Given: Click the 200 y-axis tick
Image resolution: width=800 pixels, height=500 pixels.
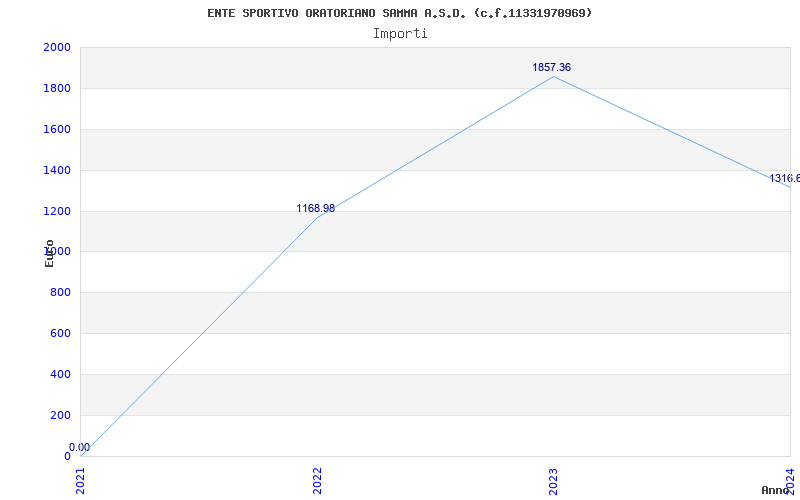Looking at the screenshot, I should 60,415.
